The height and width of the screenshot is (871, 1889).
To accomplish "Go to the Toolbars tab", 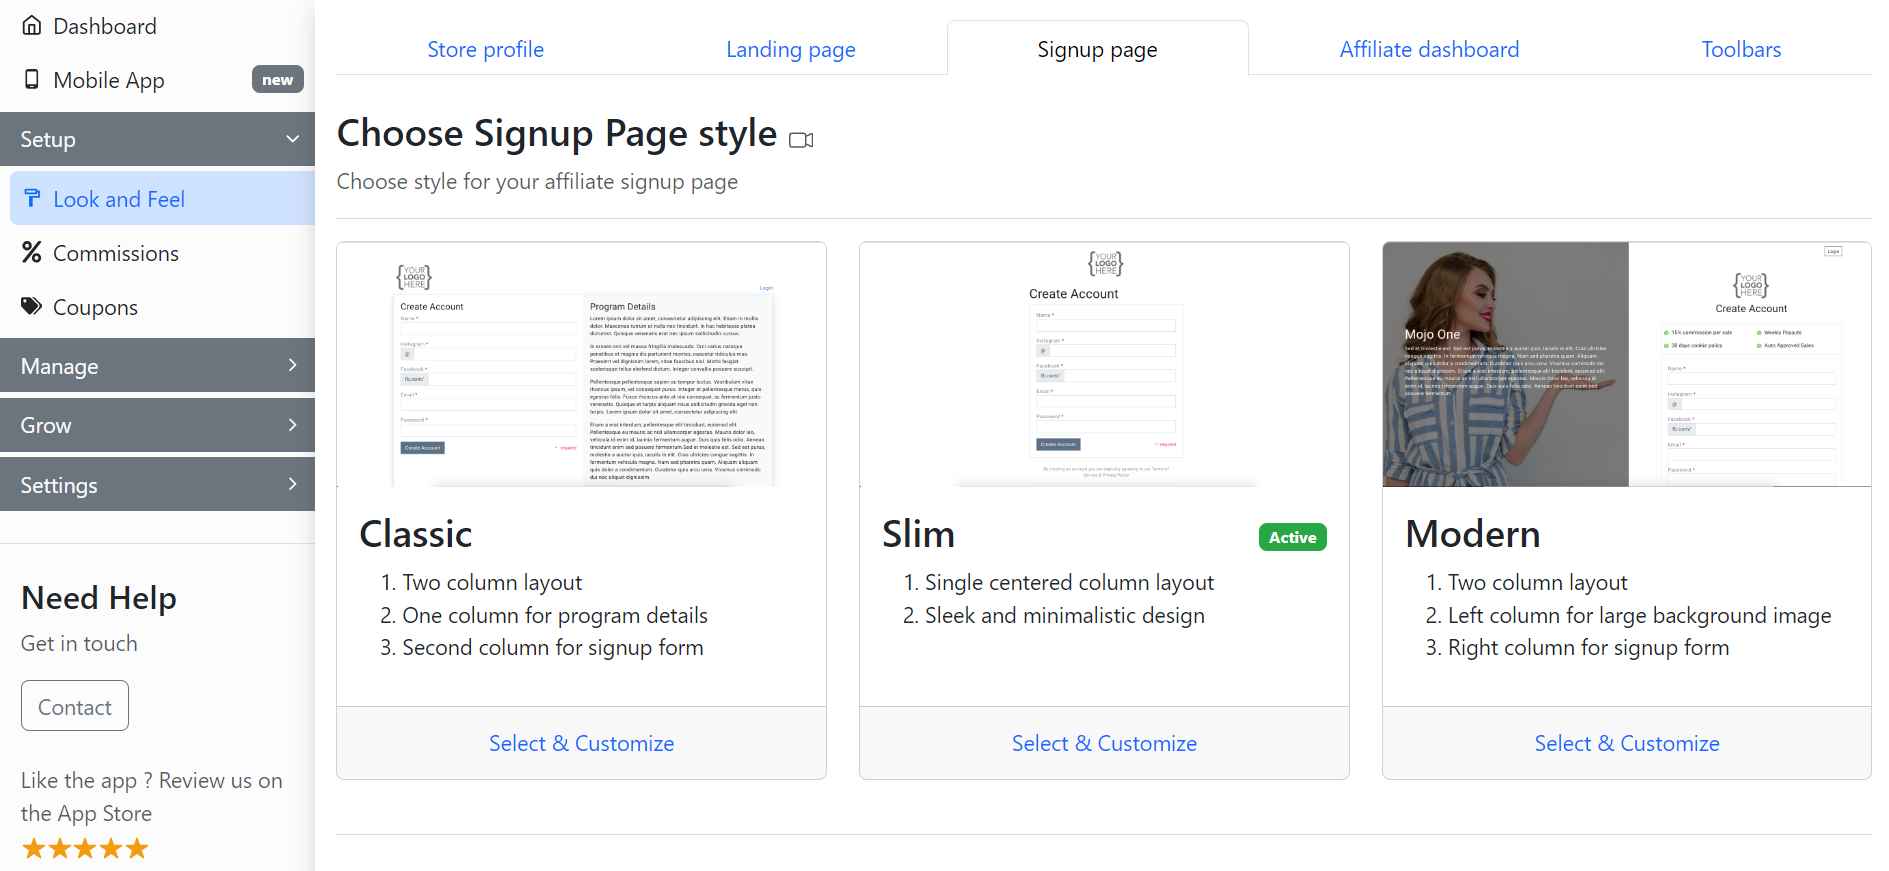I will tap(1741, 49).
